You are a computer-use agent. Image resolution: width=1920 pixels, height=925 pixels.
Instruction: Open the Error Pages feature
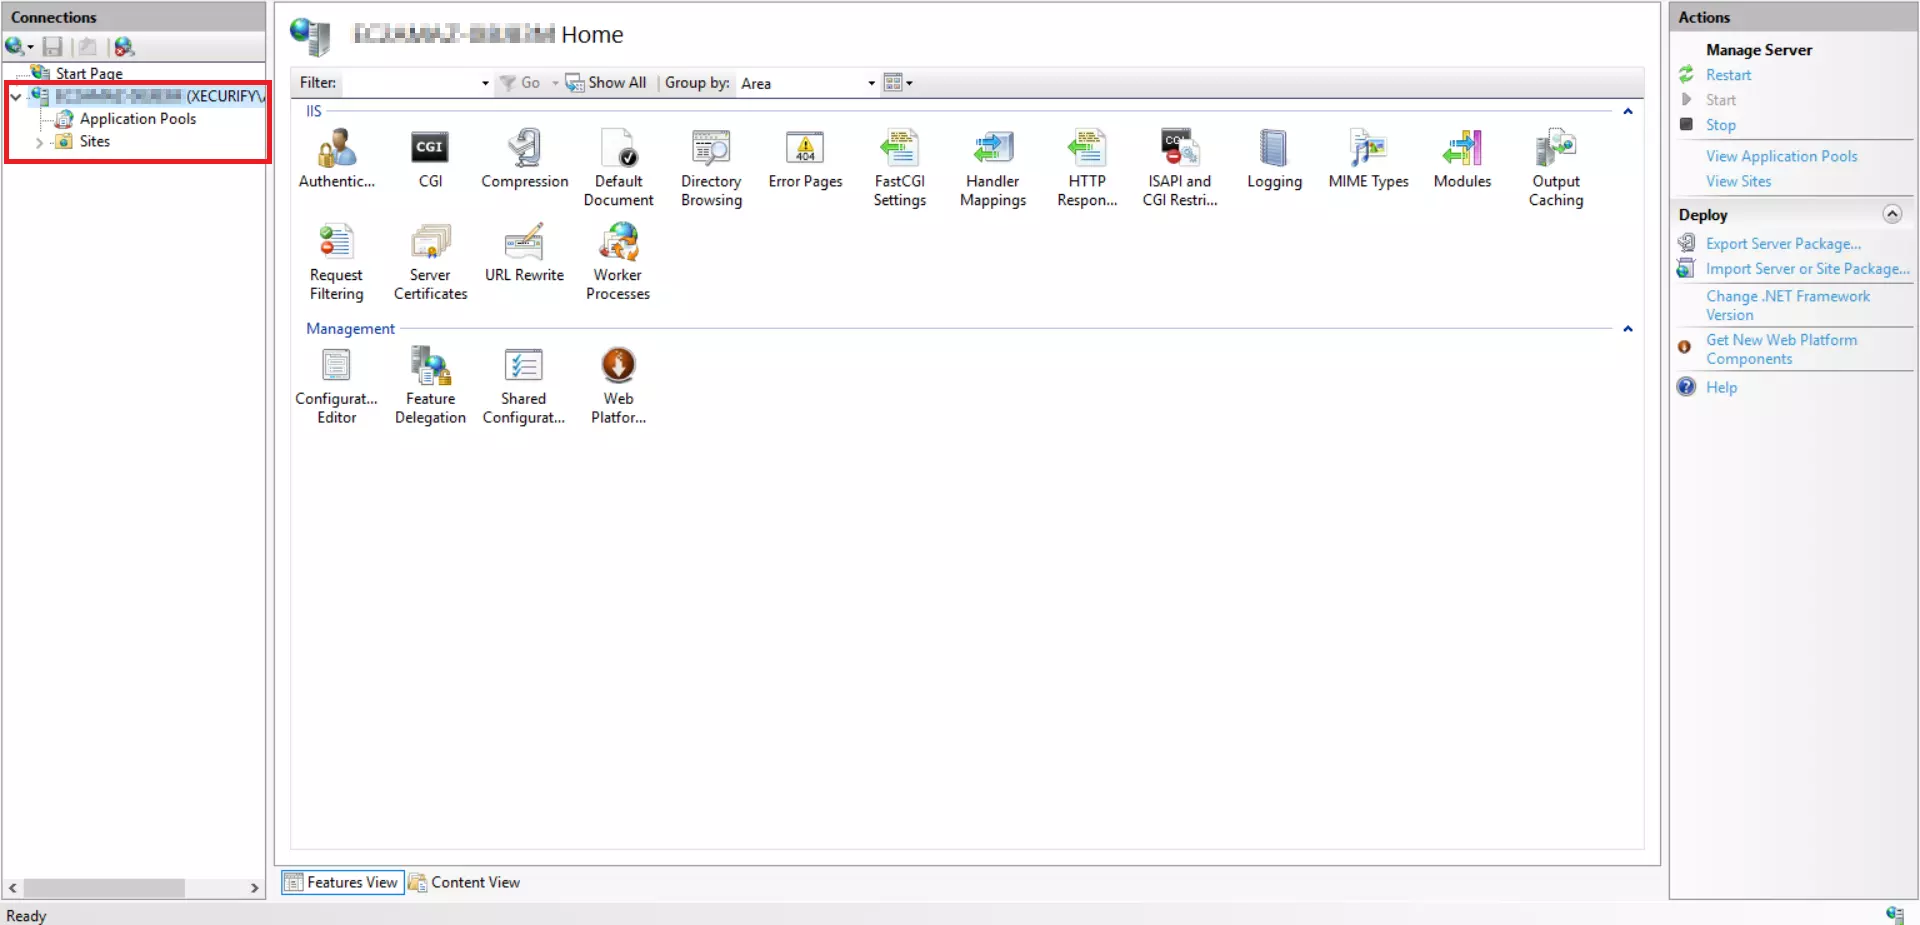805,160
